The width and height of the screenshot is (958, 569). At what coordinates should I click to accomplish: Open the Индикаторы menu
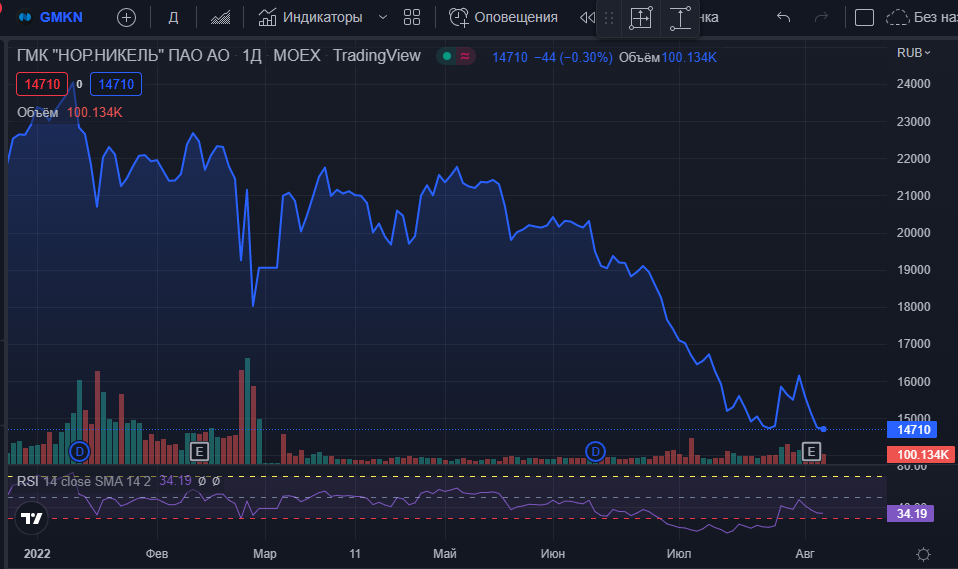point(310,17)
